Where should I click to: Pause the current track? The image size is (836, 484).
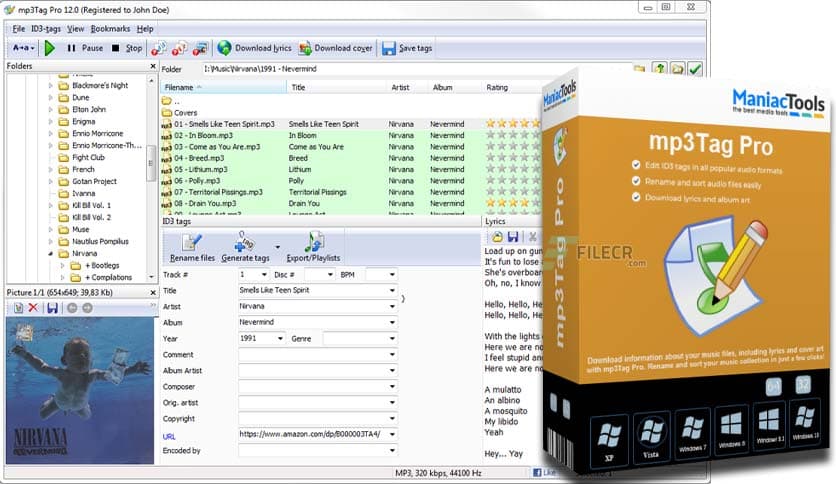(x=85, y=48)
